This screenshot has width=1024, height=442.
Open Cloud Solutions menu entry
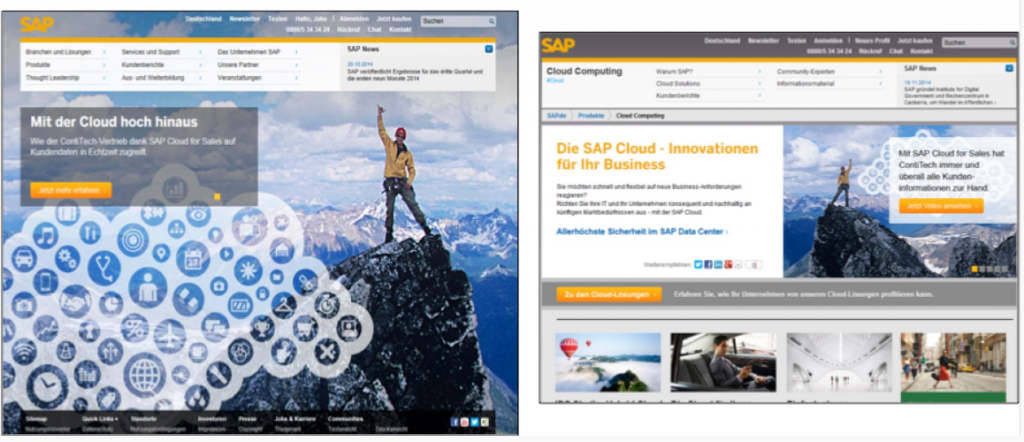tap(678, 84)
